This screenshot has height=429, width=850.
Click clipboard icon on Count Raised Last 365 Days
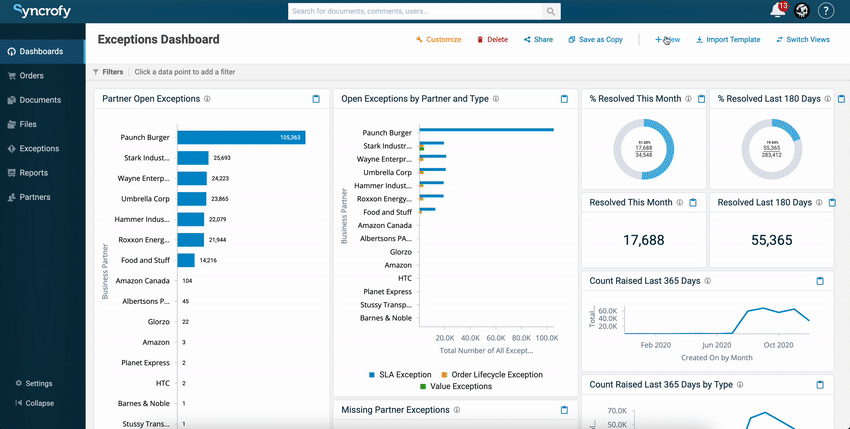tap(820, 281)
